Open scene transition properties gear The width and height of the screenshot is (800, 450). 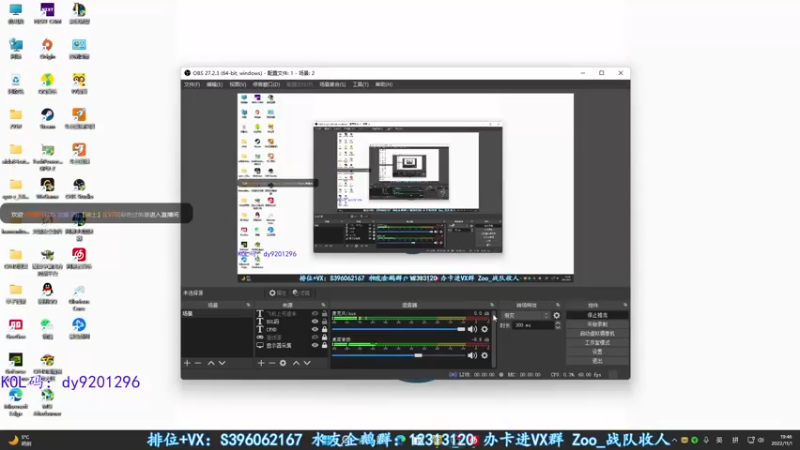(557, 315)
